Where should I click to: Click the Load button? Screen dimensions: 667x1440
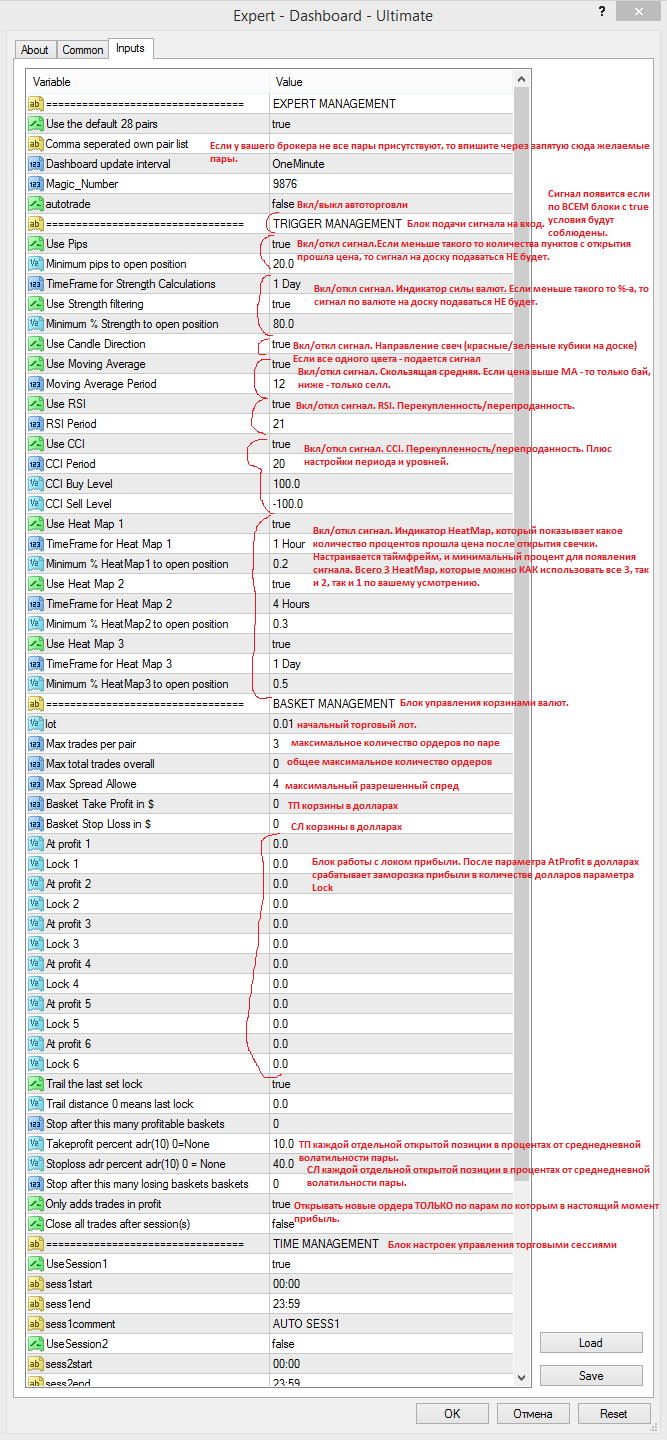[591, 1343]
